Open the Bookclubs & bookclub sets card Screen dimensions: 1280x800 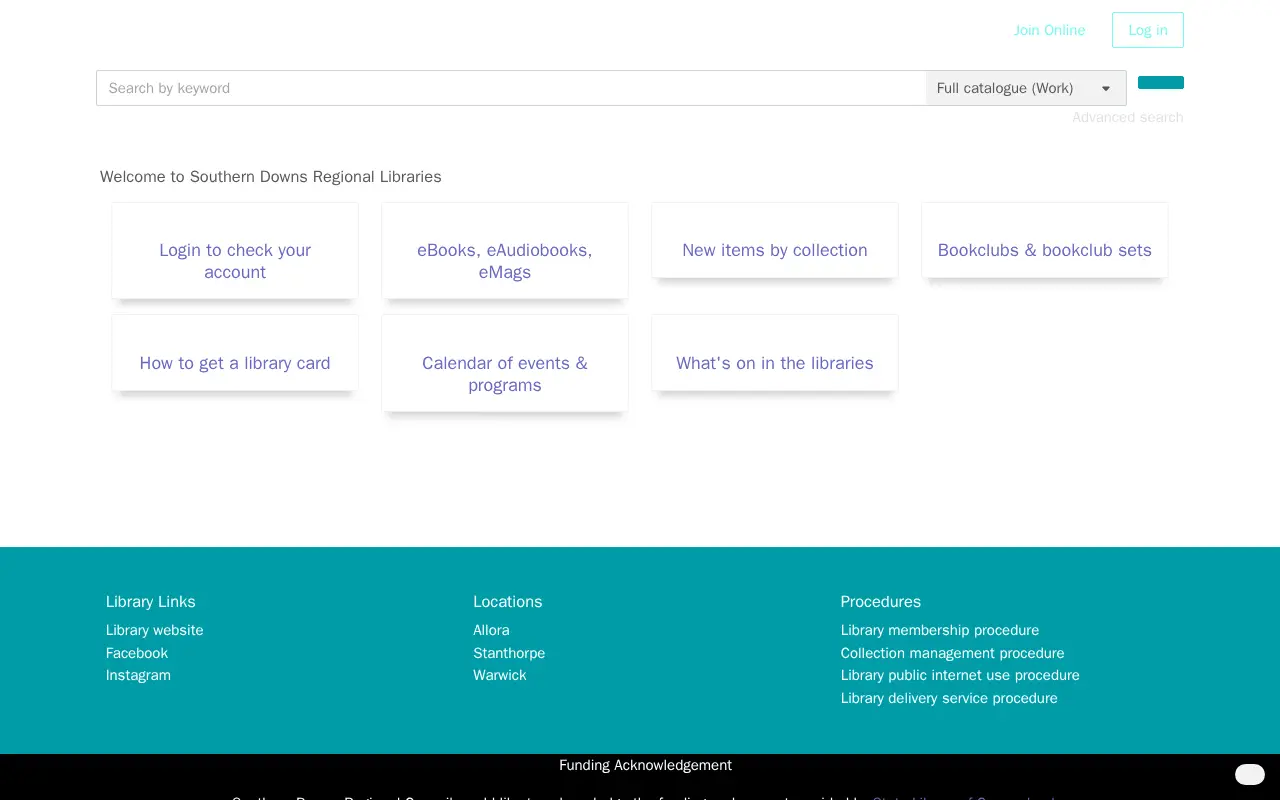1045,240
